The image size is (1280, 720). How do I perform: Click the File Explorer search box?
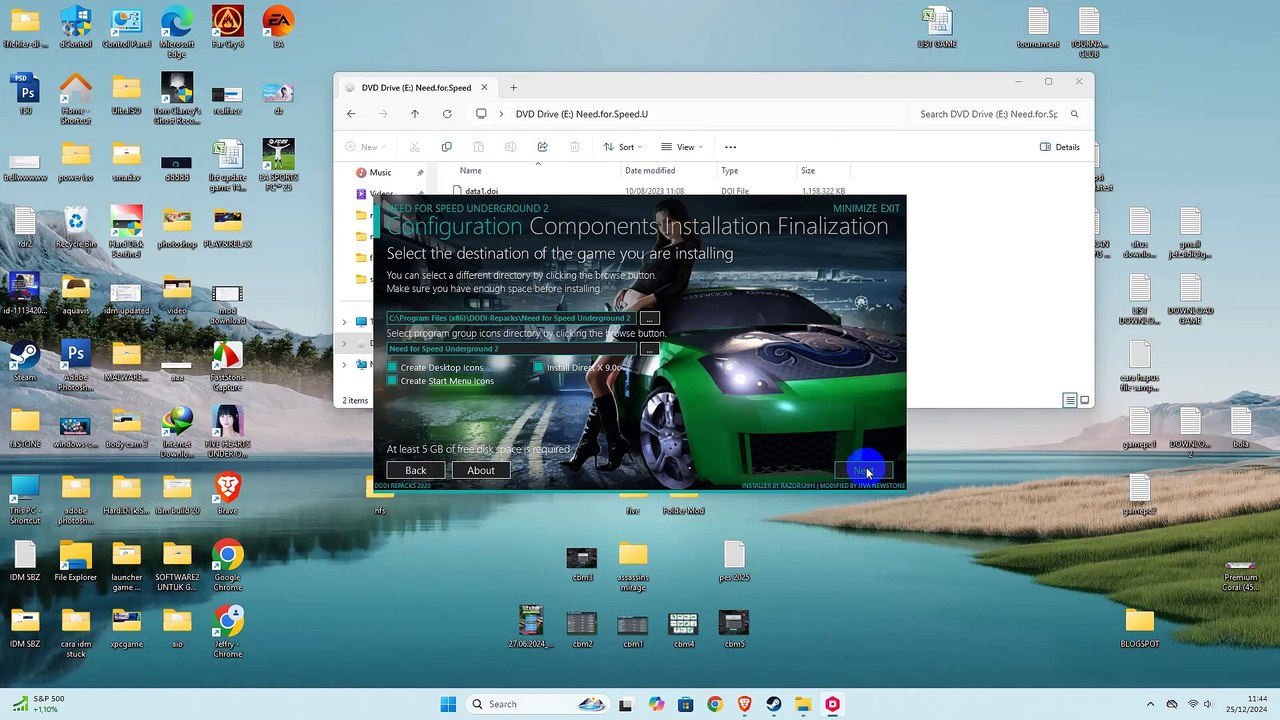coord(997,114)
